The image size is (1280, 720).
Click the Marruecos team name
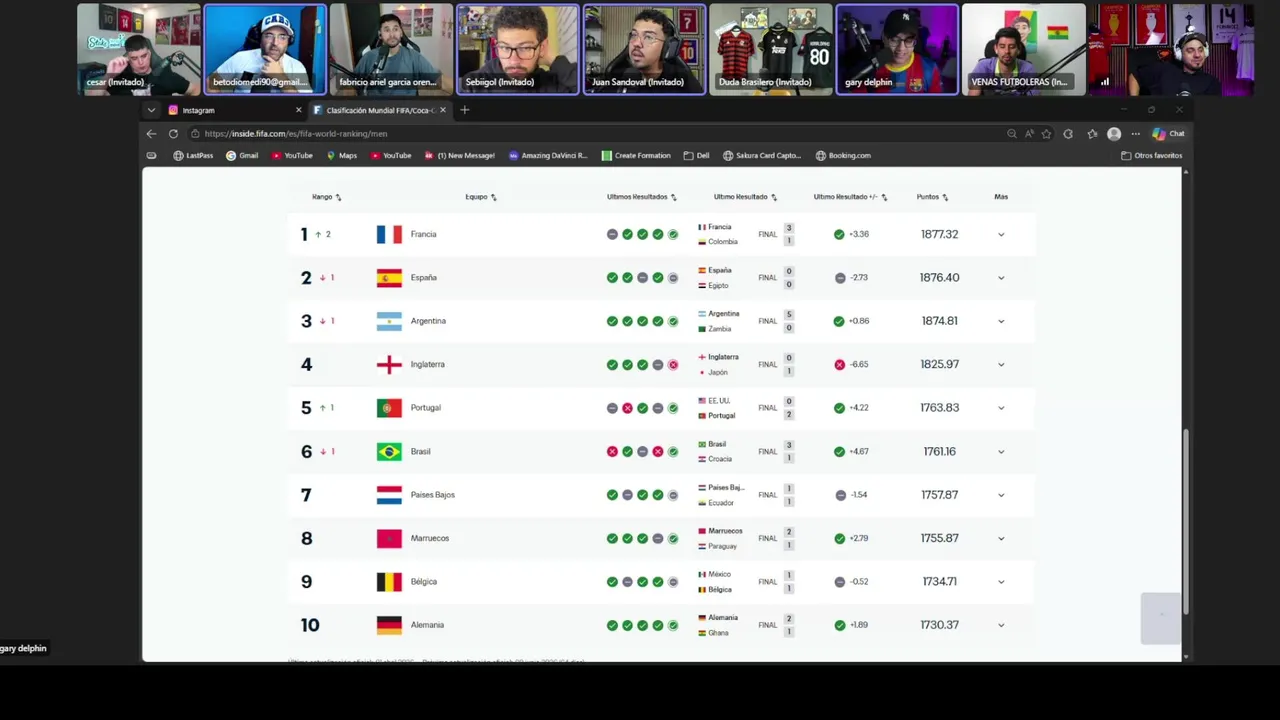[x=430, y=538]
